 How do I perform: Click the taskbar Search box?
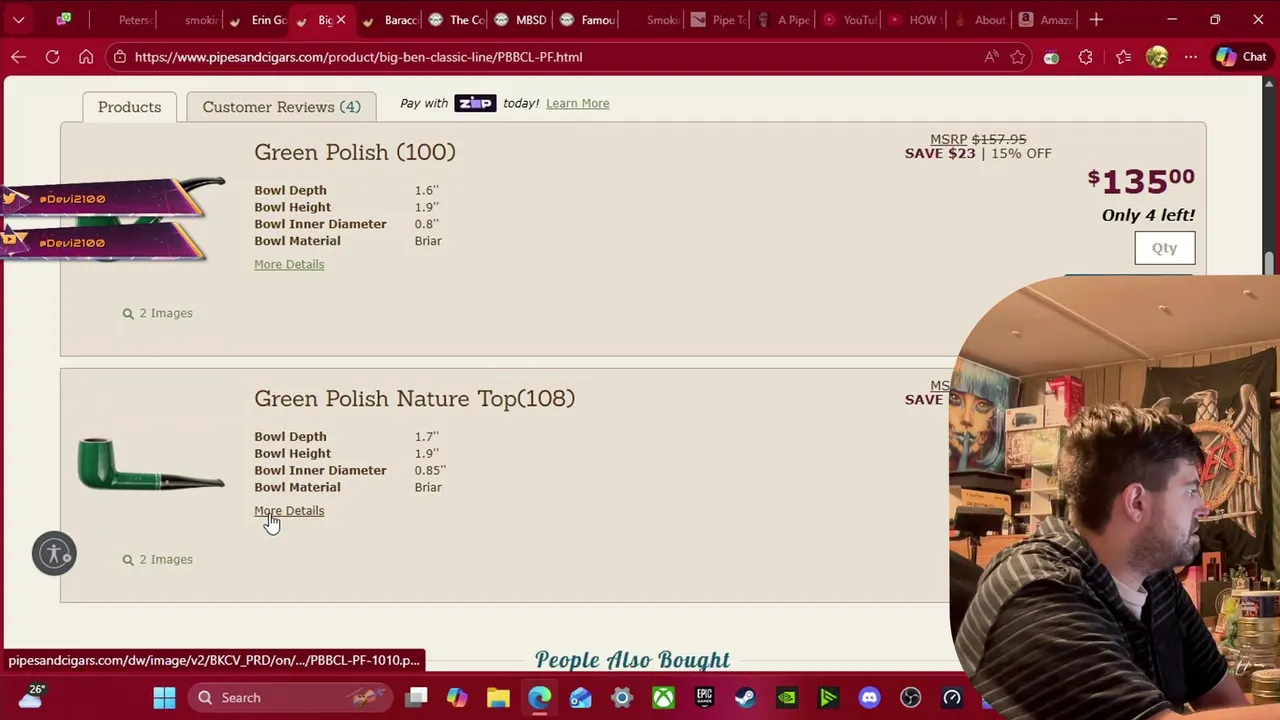[290, 698]
